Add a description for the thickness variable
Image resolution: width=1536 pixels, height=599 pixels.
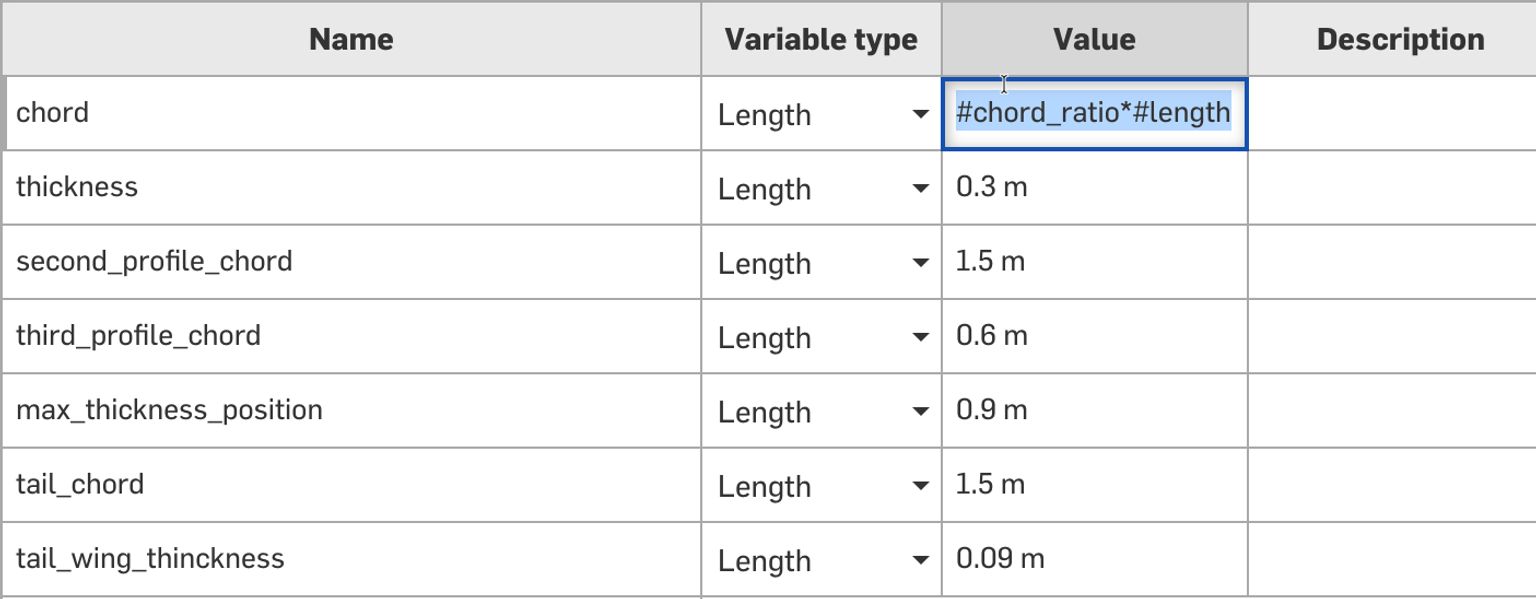click(1392, 187)
